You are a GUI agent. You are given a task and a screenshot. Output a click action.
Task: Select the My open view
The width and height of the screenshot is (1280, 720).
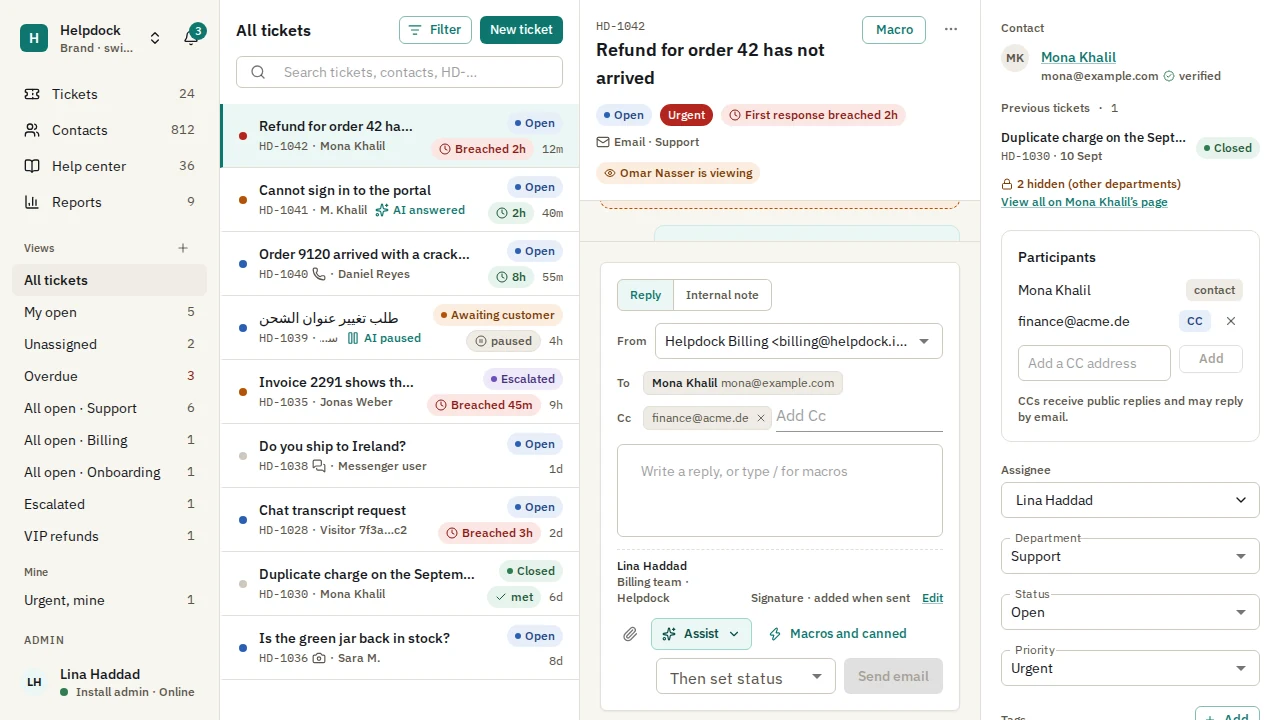point(109,312)
